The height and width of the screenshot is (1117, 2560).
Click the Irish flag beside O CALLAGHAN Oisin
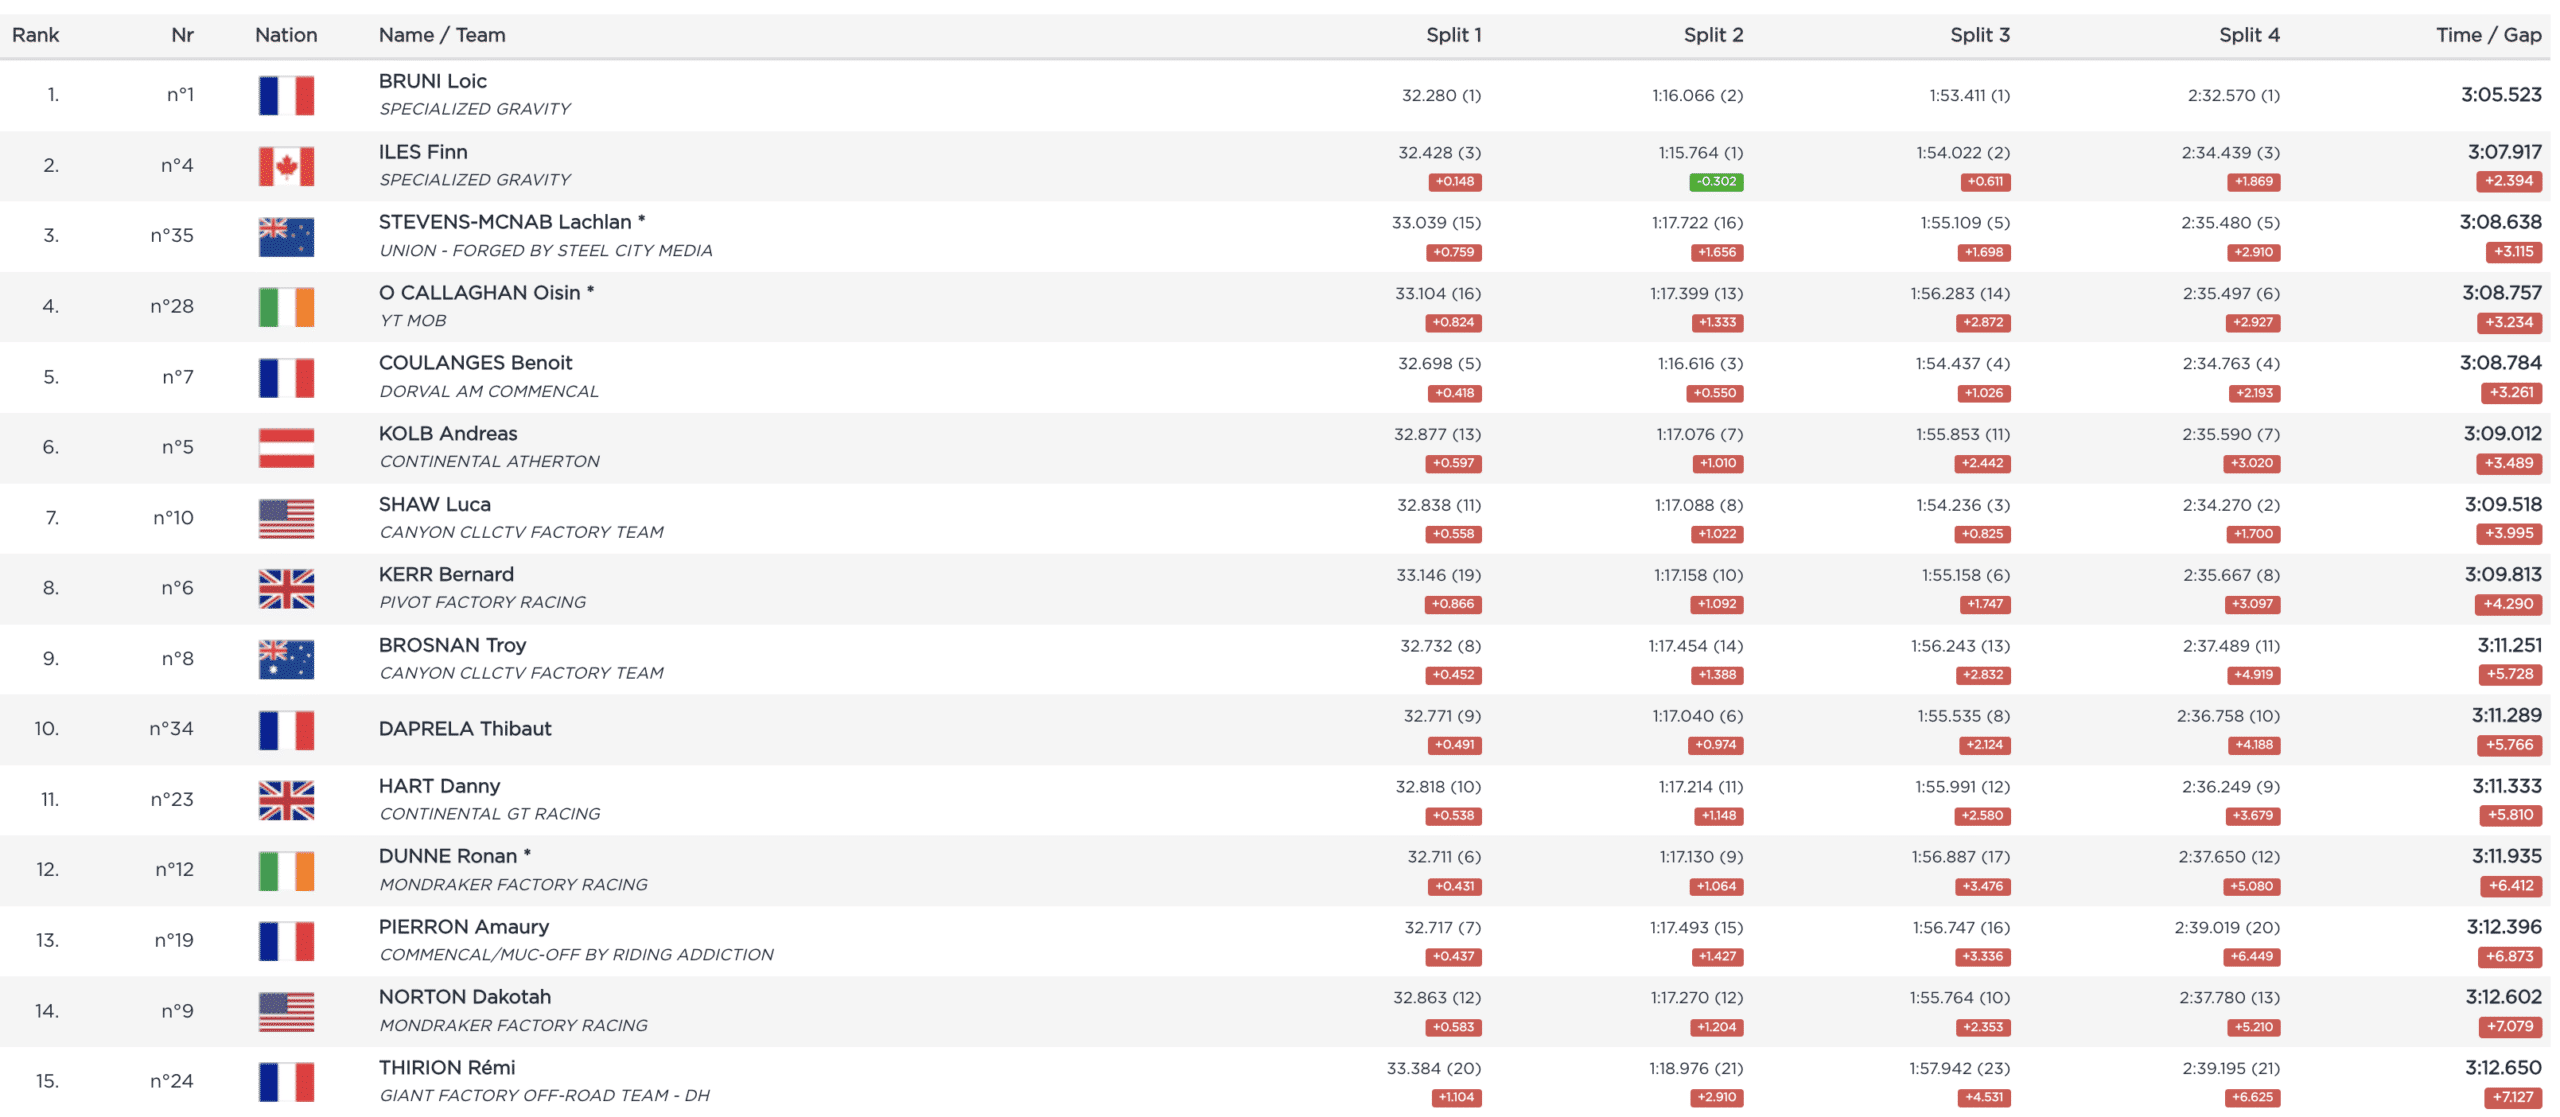pyautogui.click(x=286, y=307)
